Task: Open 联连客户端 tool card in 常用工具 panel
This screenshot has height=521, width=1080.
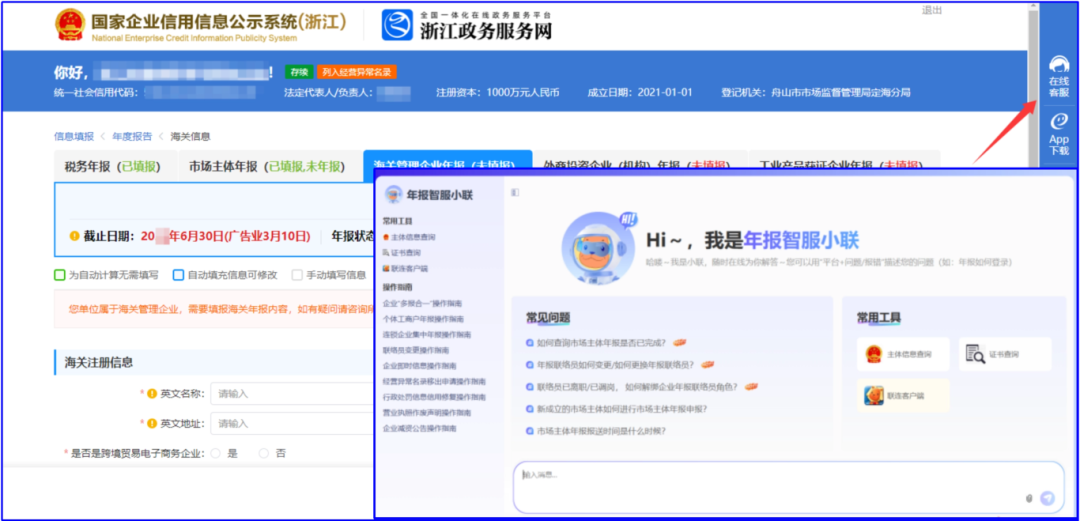Action: click(x=903, y=396)
